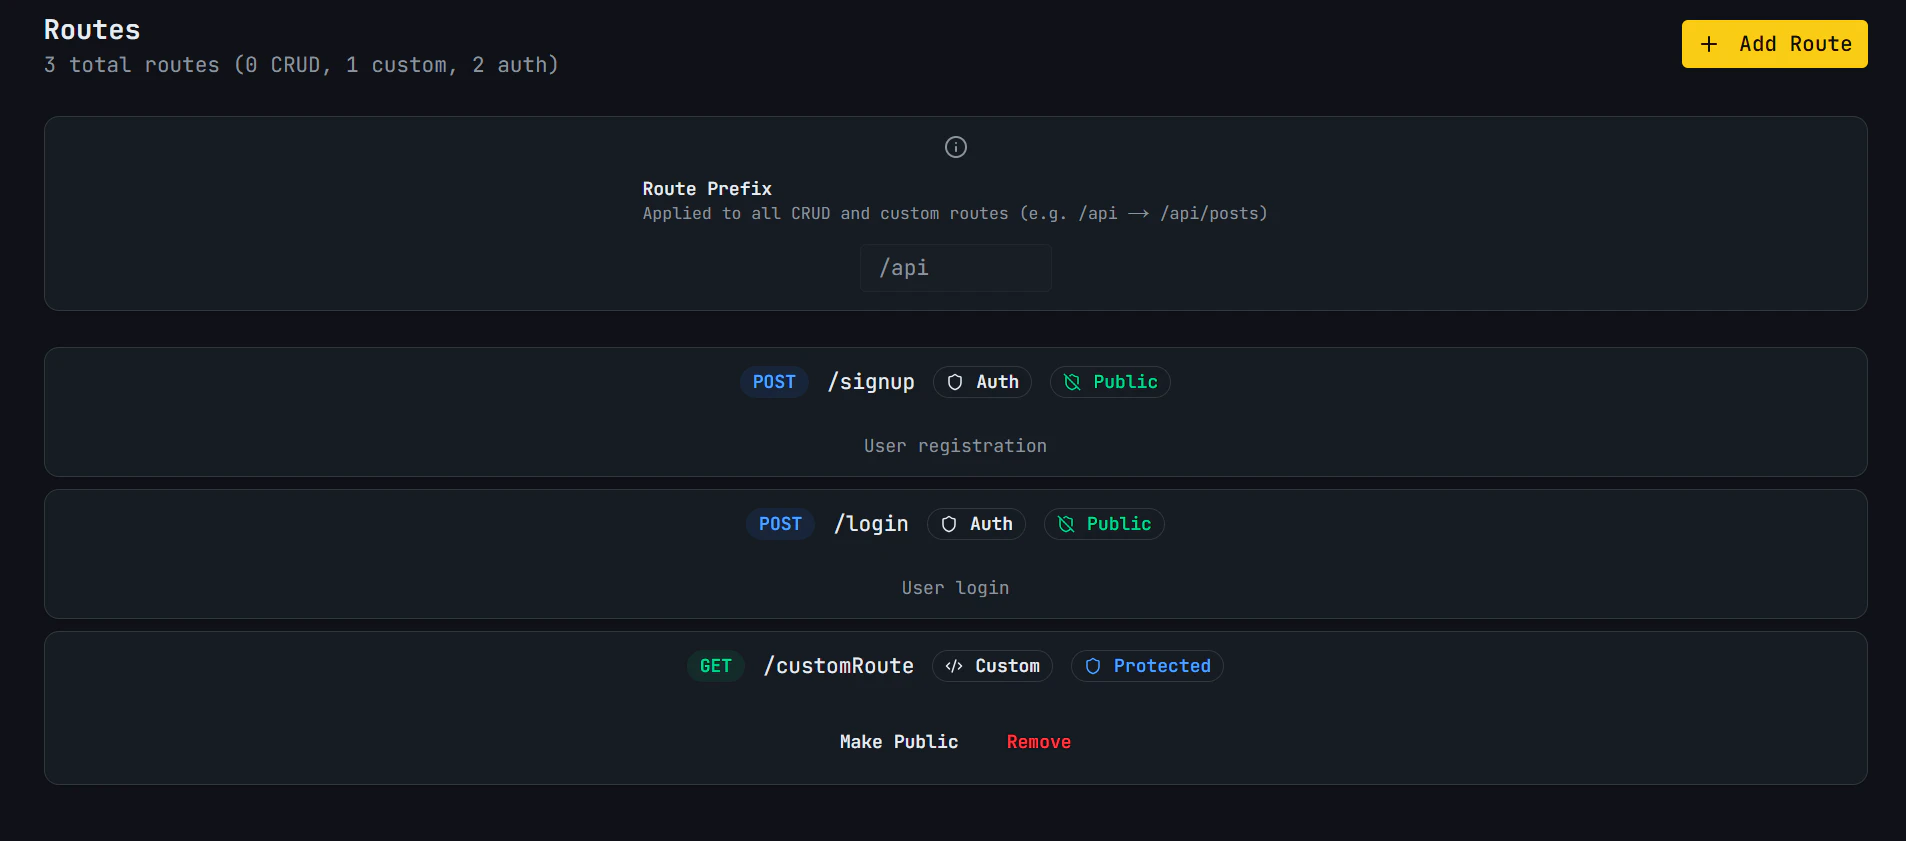This screenshot has width=1906, height=841.
Task: Toggle the Public status on the /signup route
Action: [x=1109, y=382]
